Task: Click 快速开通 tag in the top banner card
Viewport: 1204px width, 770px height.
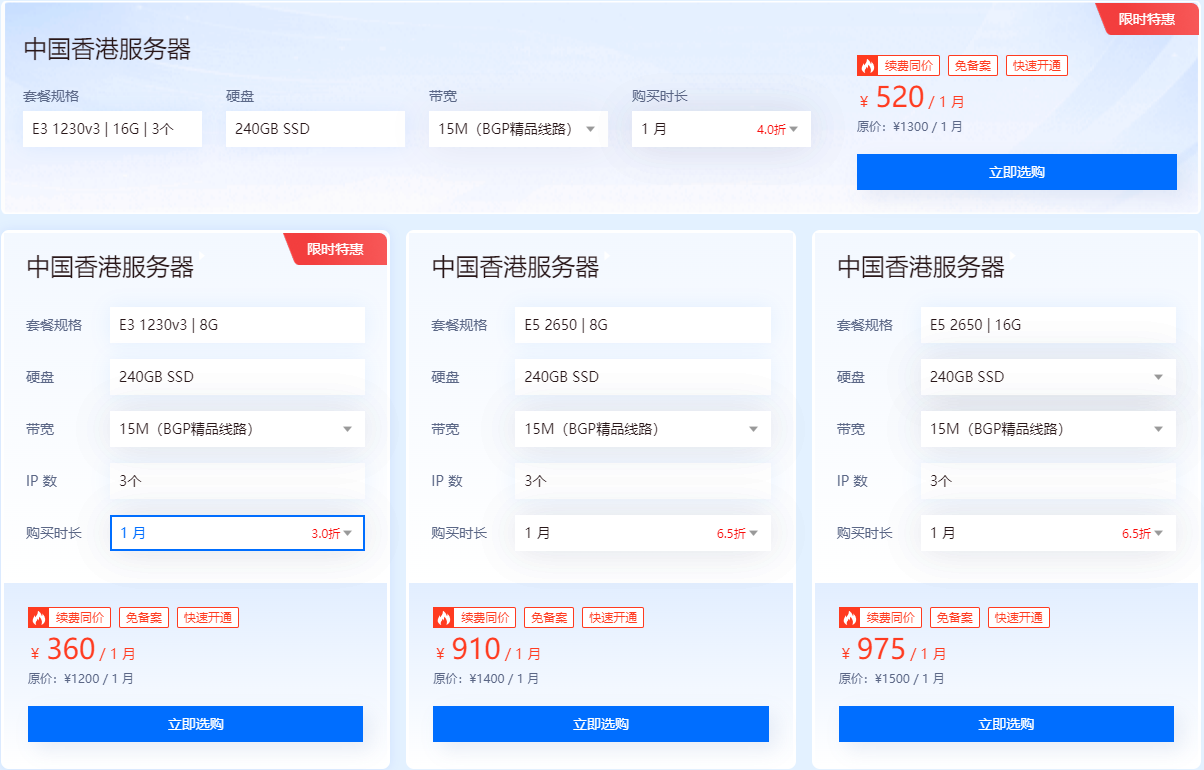Action: pyautogui.click(x=1037, y=66)
